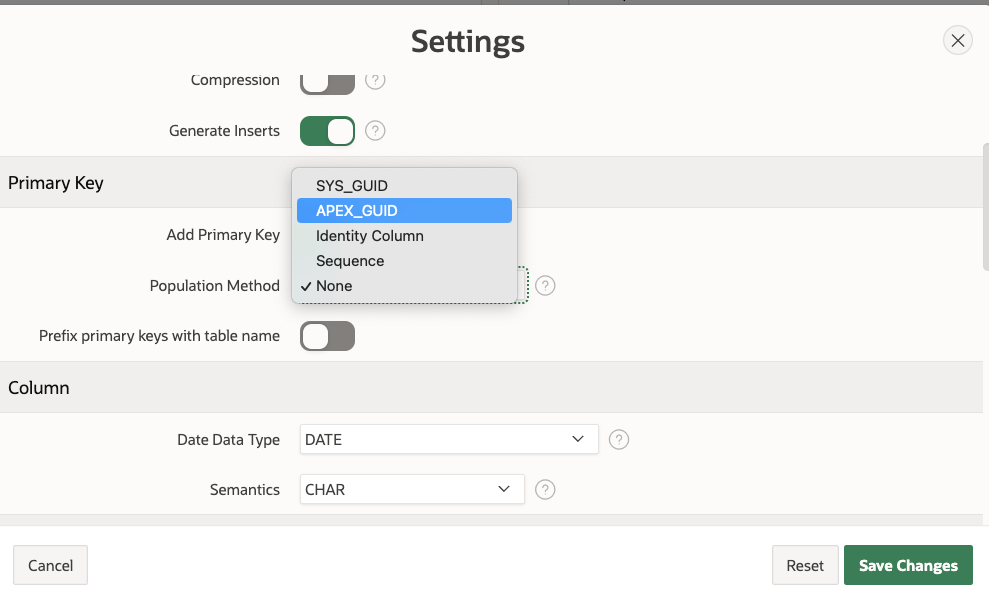Cancel the Settings dialog
This screenshot has height=601, width=989.
click(x=50, y=565)
